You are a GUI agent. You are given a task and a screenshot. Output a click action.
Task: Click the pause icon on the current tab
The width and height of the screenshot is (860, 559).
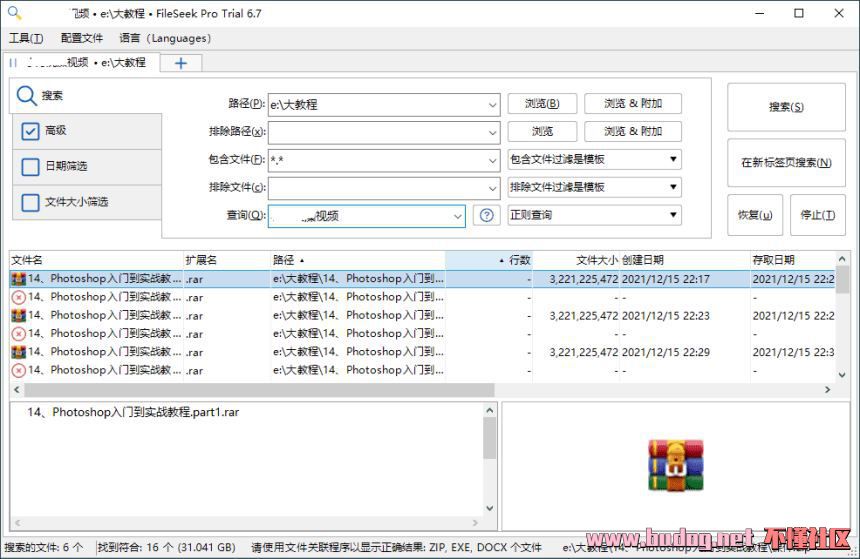13,63
